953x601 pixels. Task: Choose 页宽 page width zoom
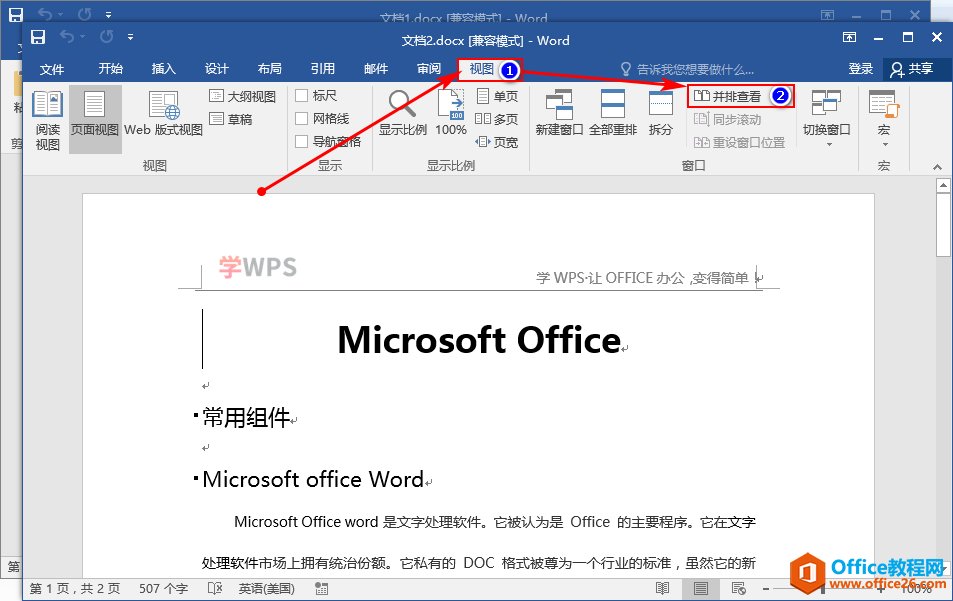click(x=497, y=142)
